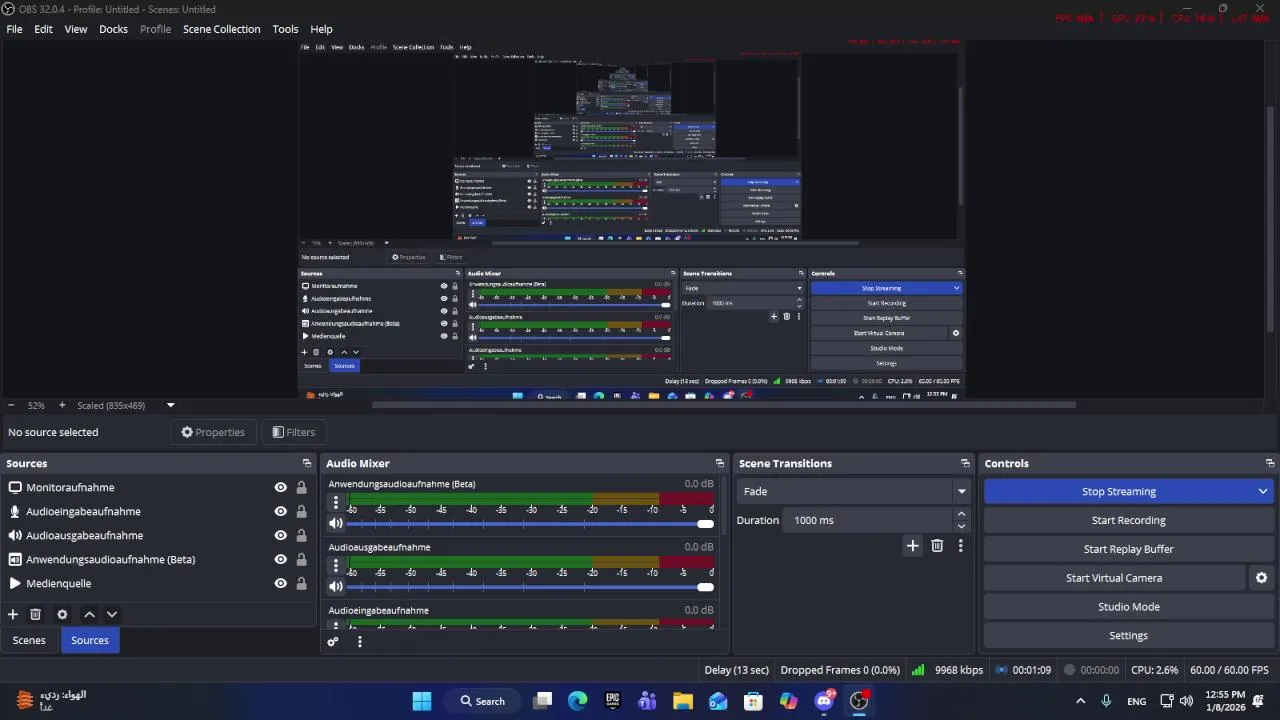Zoom in preview with plus icon

62,405
